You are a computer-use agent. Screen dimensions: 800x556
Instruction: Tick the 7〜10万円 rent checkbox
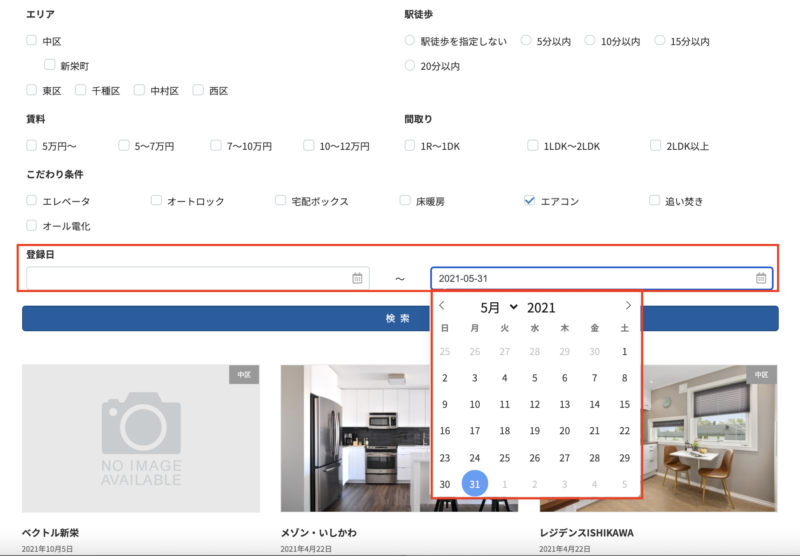click(x=216, y=145)
